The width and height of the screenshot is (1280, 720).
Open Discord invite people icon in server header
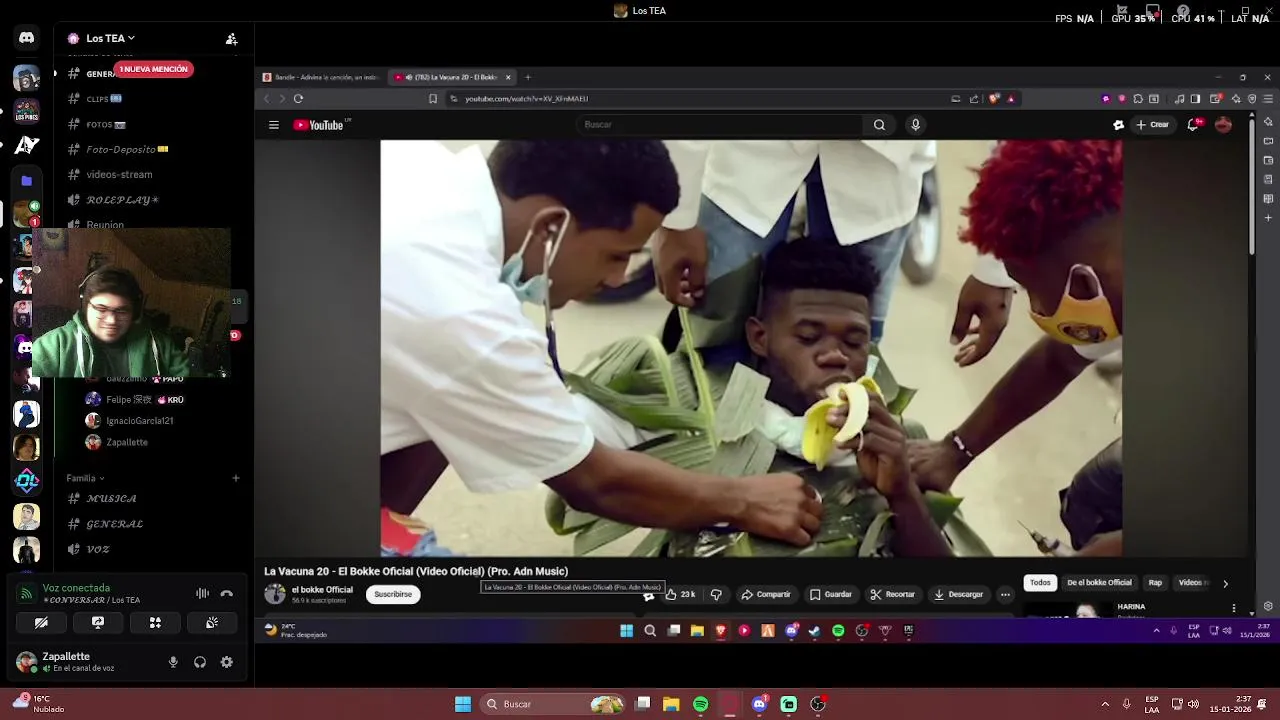click(231, 39)
